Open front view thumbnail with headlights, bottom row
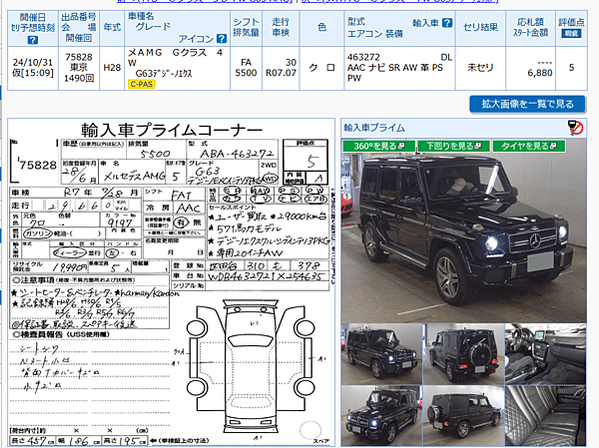Screen dimensions: 599x448 382,416
